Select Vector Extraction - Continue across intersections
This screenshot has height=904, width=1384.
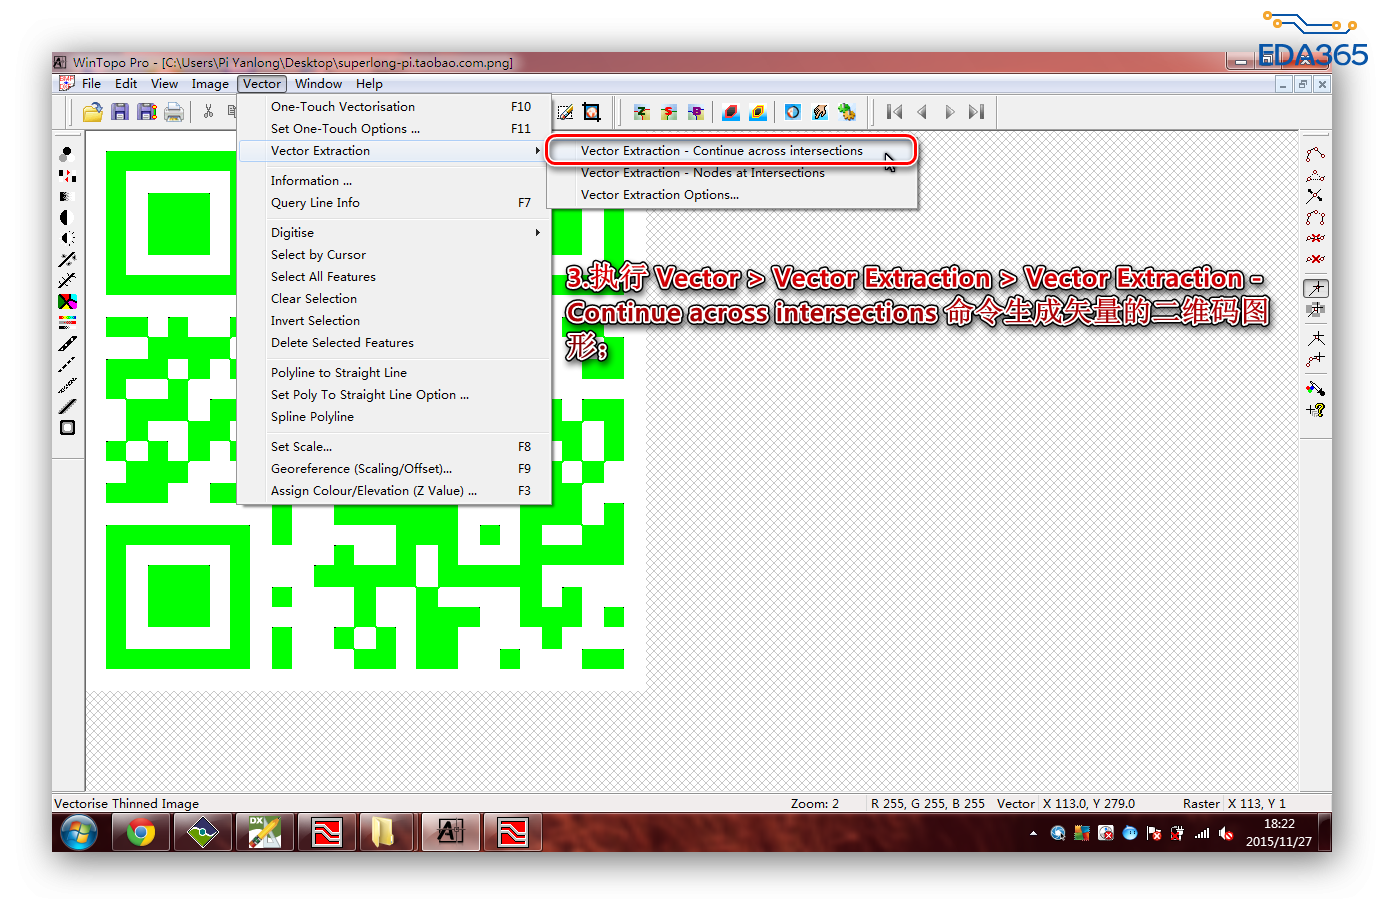[x=731, y=151]
